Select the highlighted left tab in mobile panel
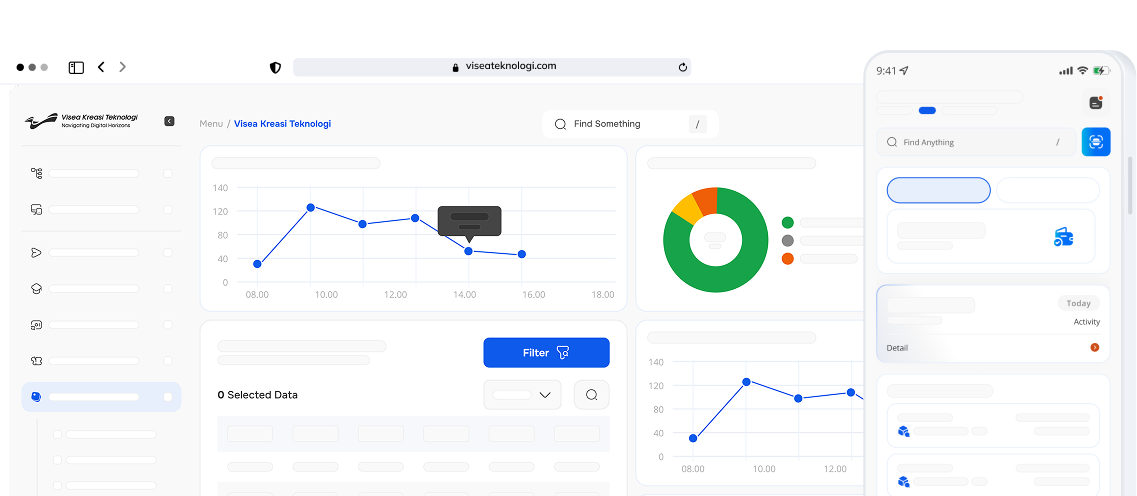Image resolution: width=1137 pixels, height=496 pixels. tap(938, 190)
